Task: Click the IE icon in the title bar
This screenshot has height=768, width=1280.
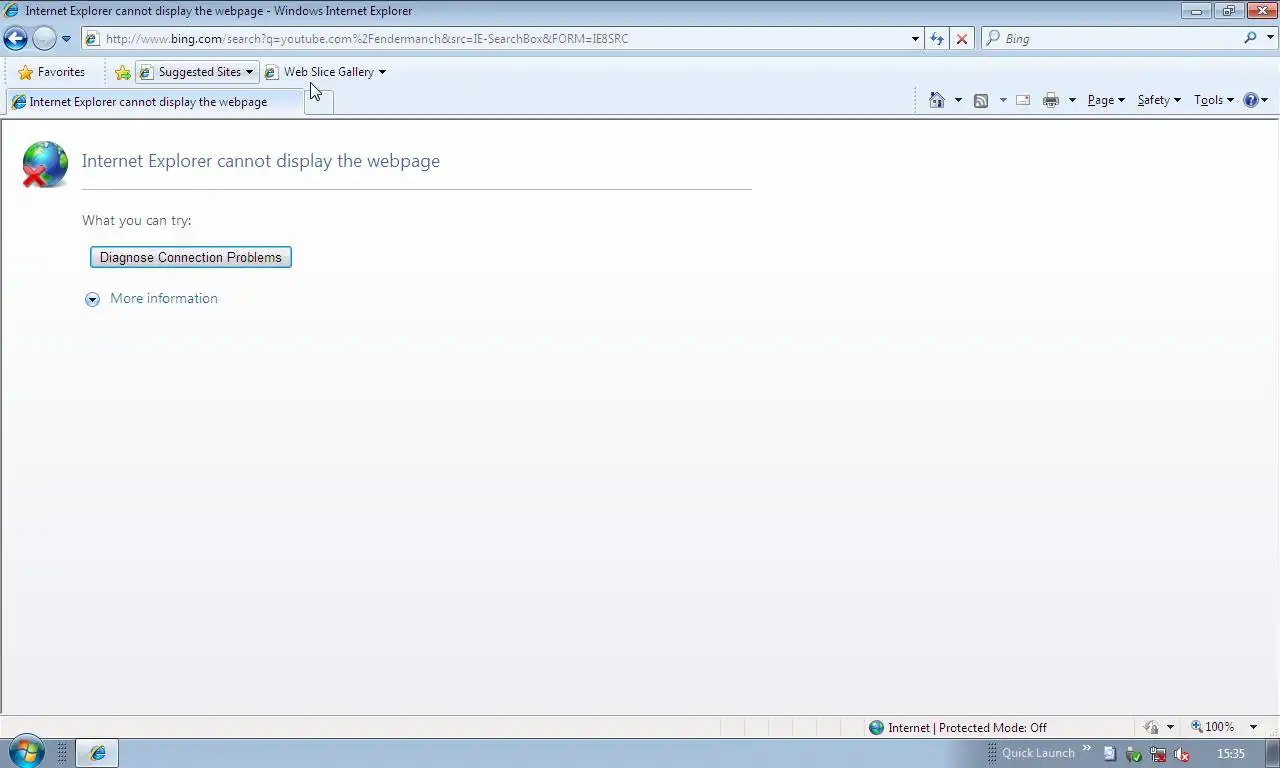Action: pos(11,11)
